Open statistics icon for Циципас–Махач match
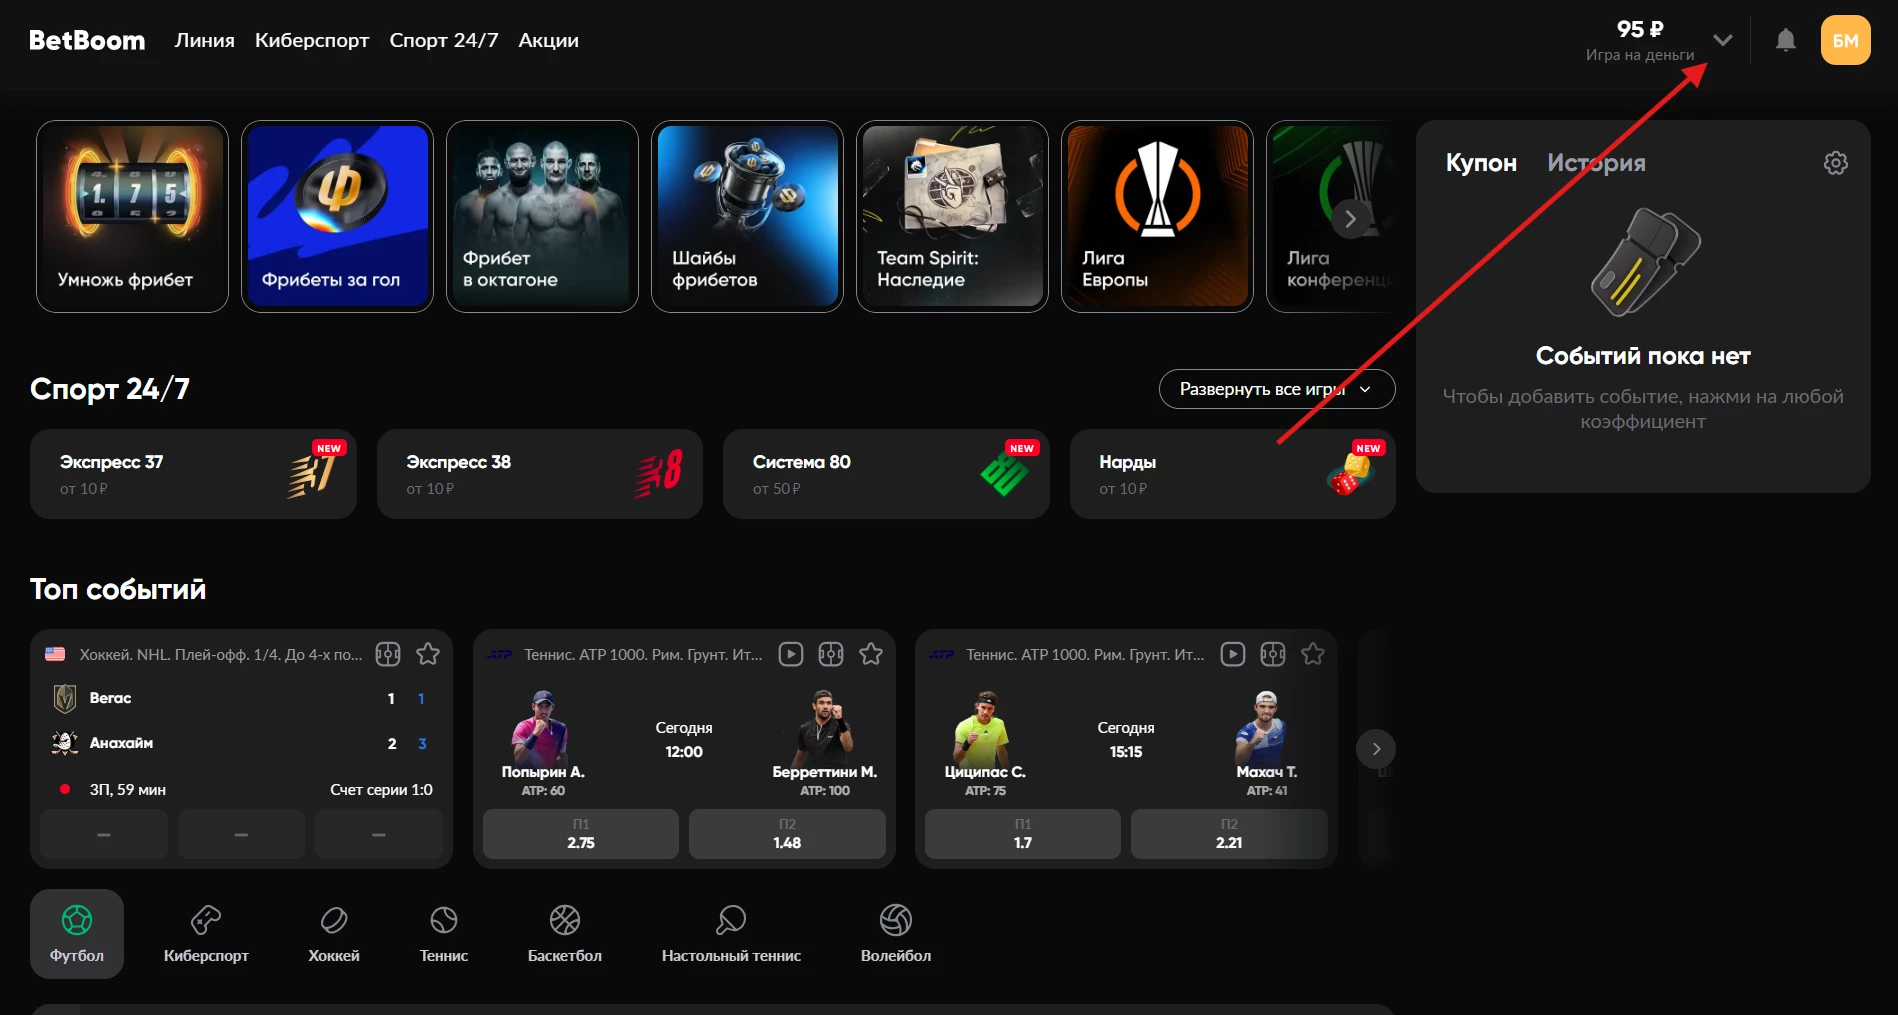 click(x=1273, y=654)
